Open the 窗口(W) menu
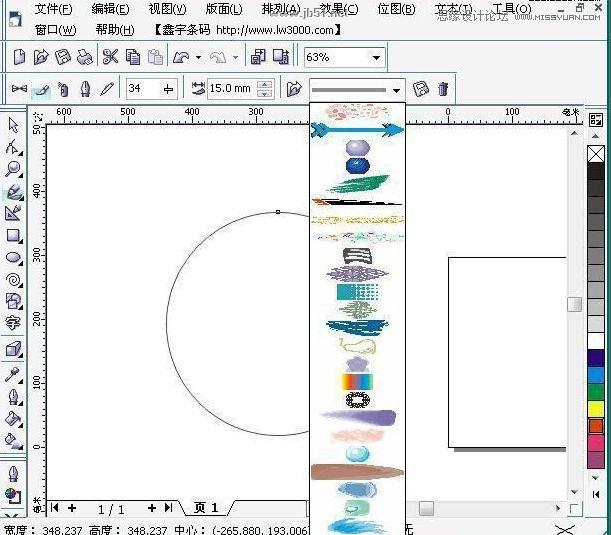 point(56,30)
